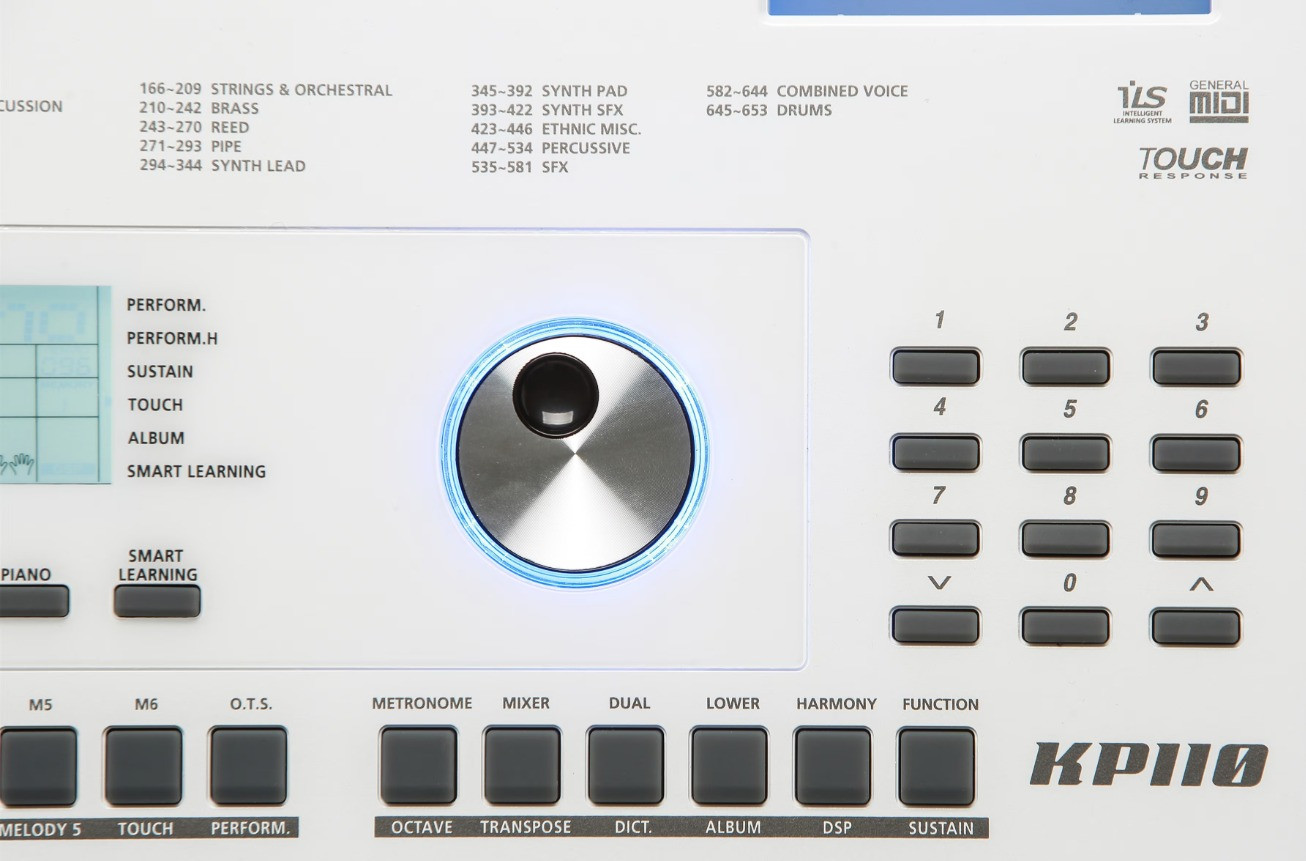The width and height of the screenshot is (1306, 861).
Task: Click the '345~392 SYNTH PAD' voice entry
Action: tap(549, 91)
